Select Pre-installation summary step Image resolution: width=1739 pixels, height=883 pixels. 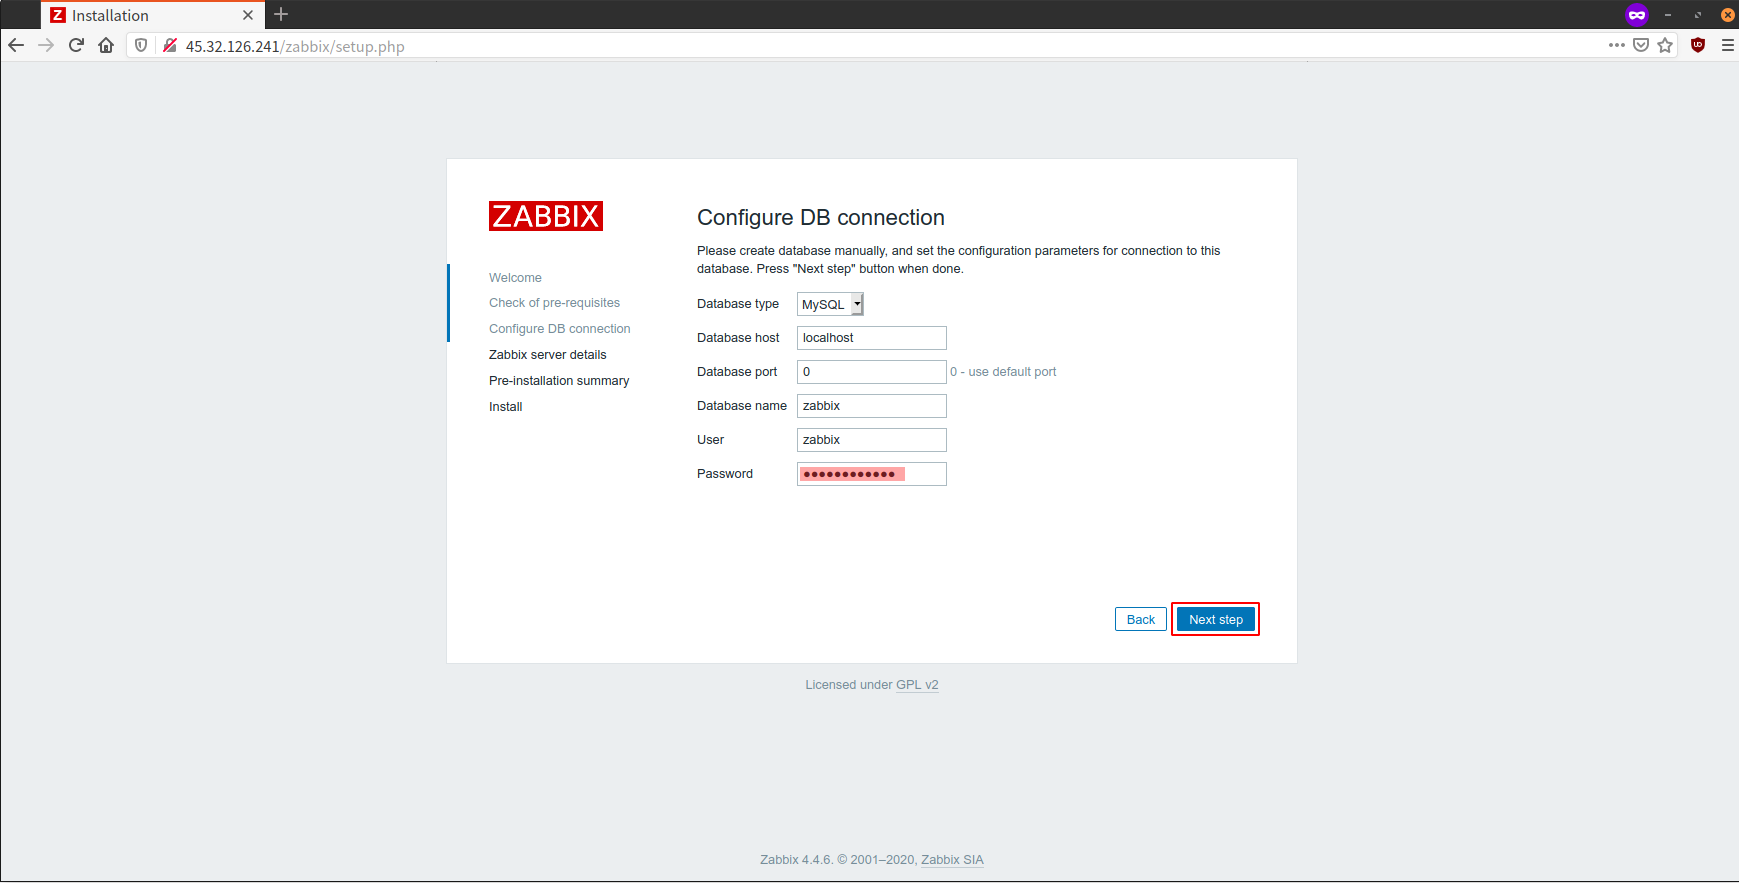pyautogui.click(x=559, y=381)
